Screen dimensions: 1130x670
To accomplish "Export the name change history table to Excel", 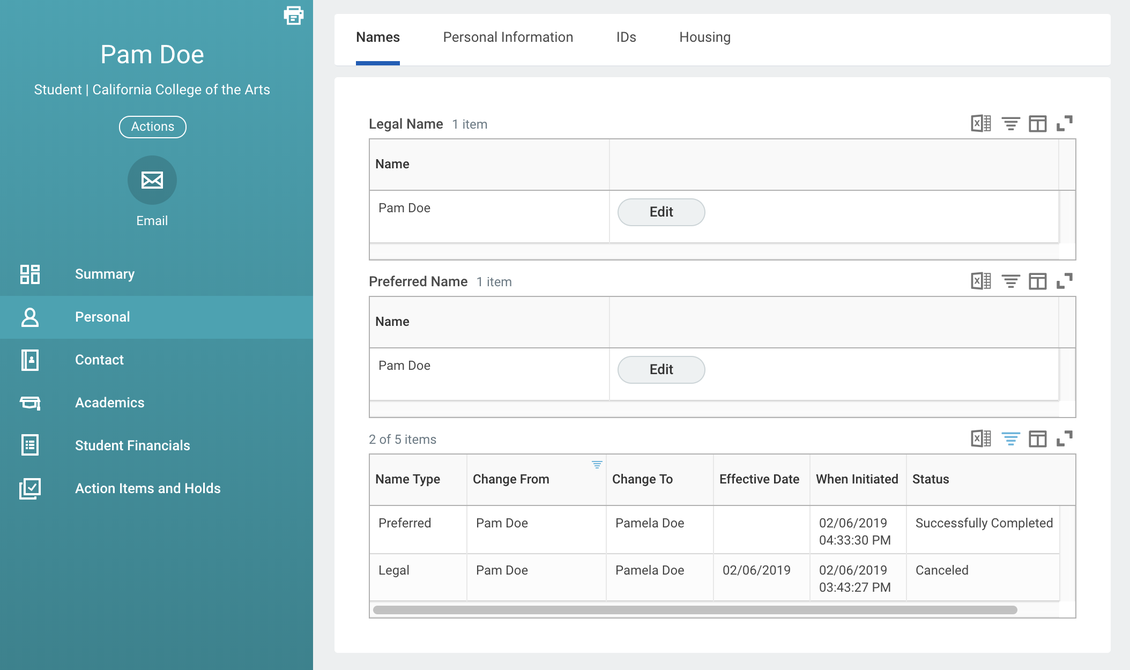I will (x=981, y=438).
